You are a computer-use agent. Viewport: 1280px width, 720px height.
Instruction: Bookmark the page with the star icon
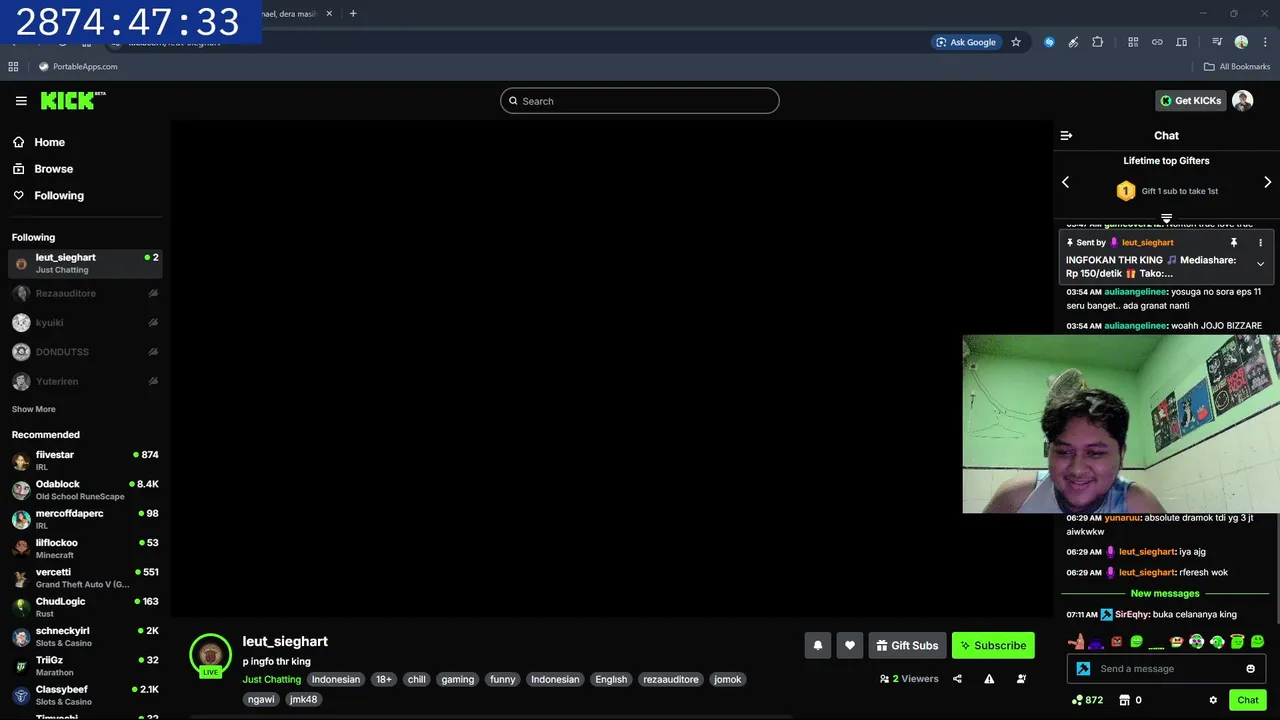tap(1016, 42)
